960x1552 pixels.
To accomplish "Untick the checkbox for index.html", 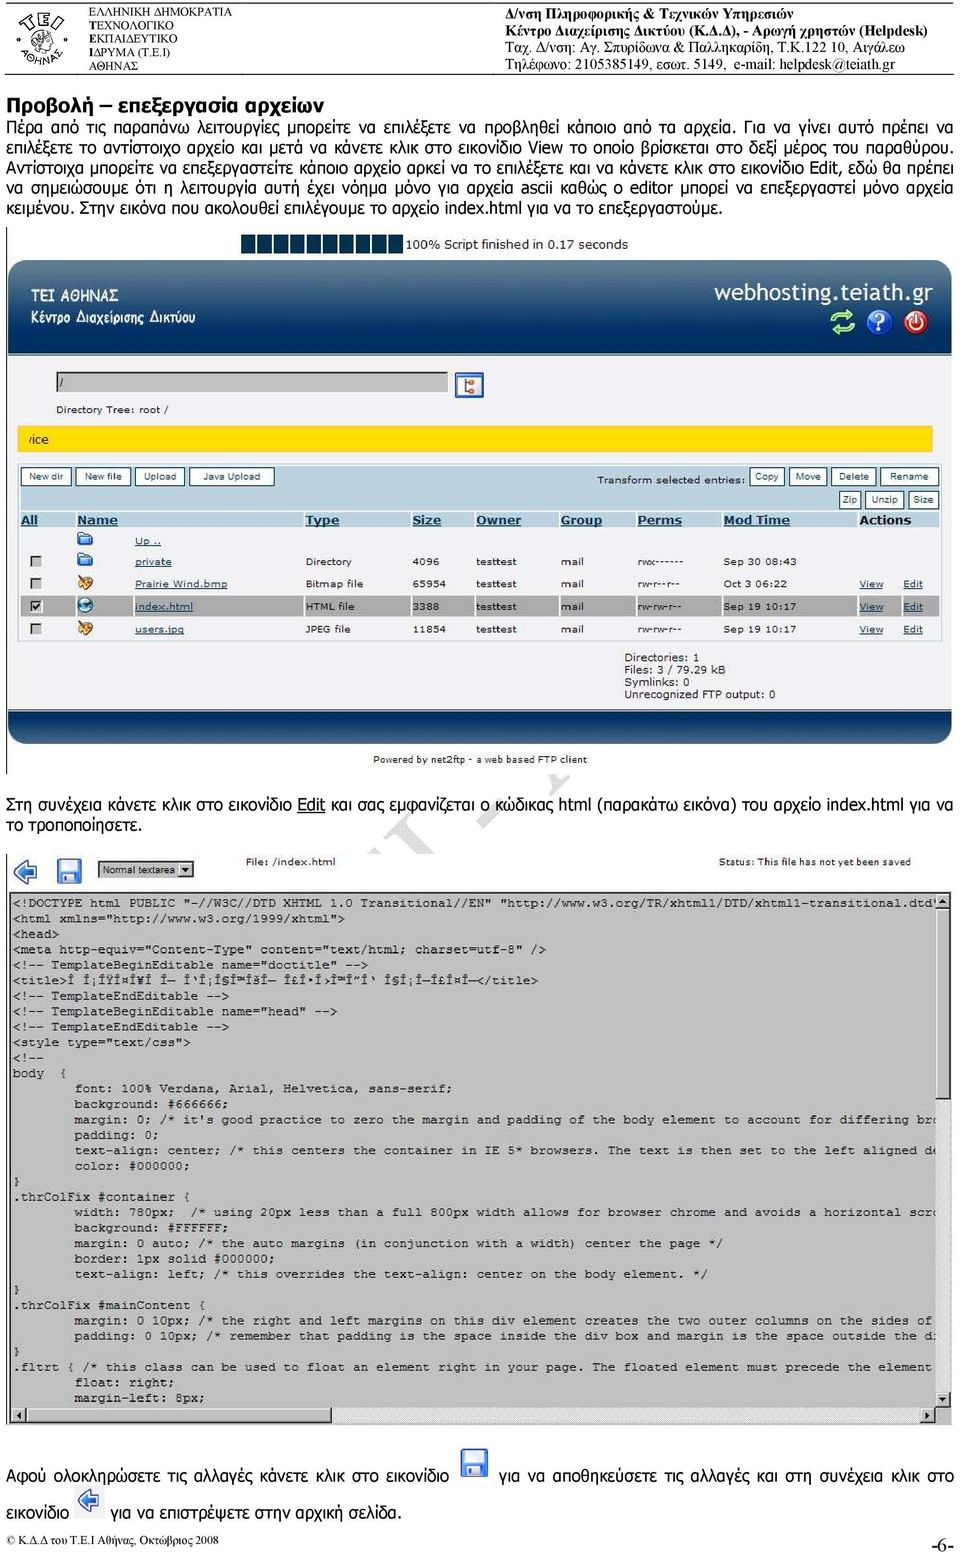I will [x=36, y=606].
